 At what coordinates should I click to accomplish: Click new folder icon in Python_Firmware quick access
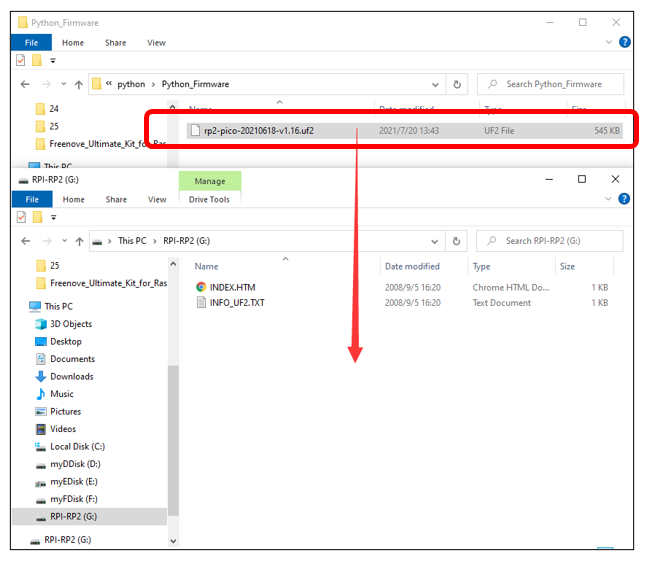pos(37,60)
